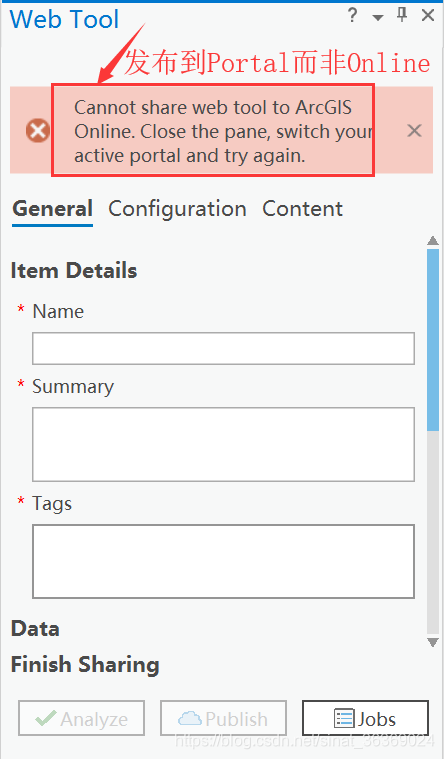Click the Publish button

[x=223, y=718]
